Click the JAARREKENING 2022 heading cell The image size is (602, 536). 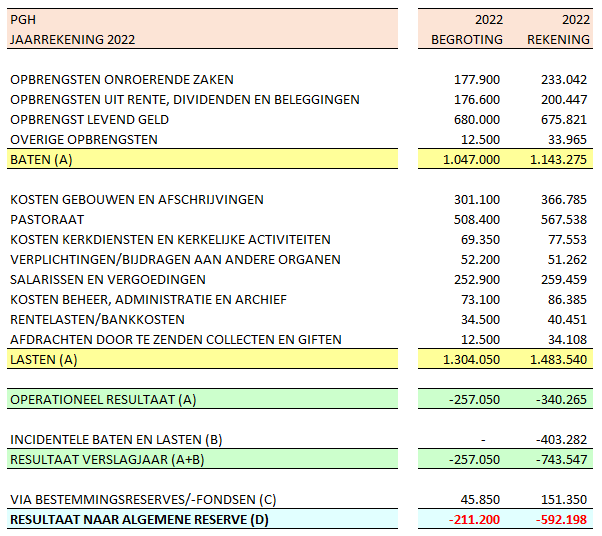(72, 39)
